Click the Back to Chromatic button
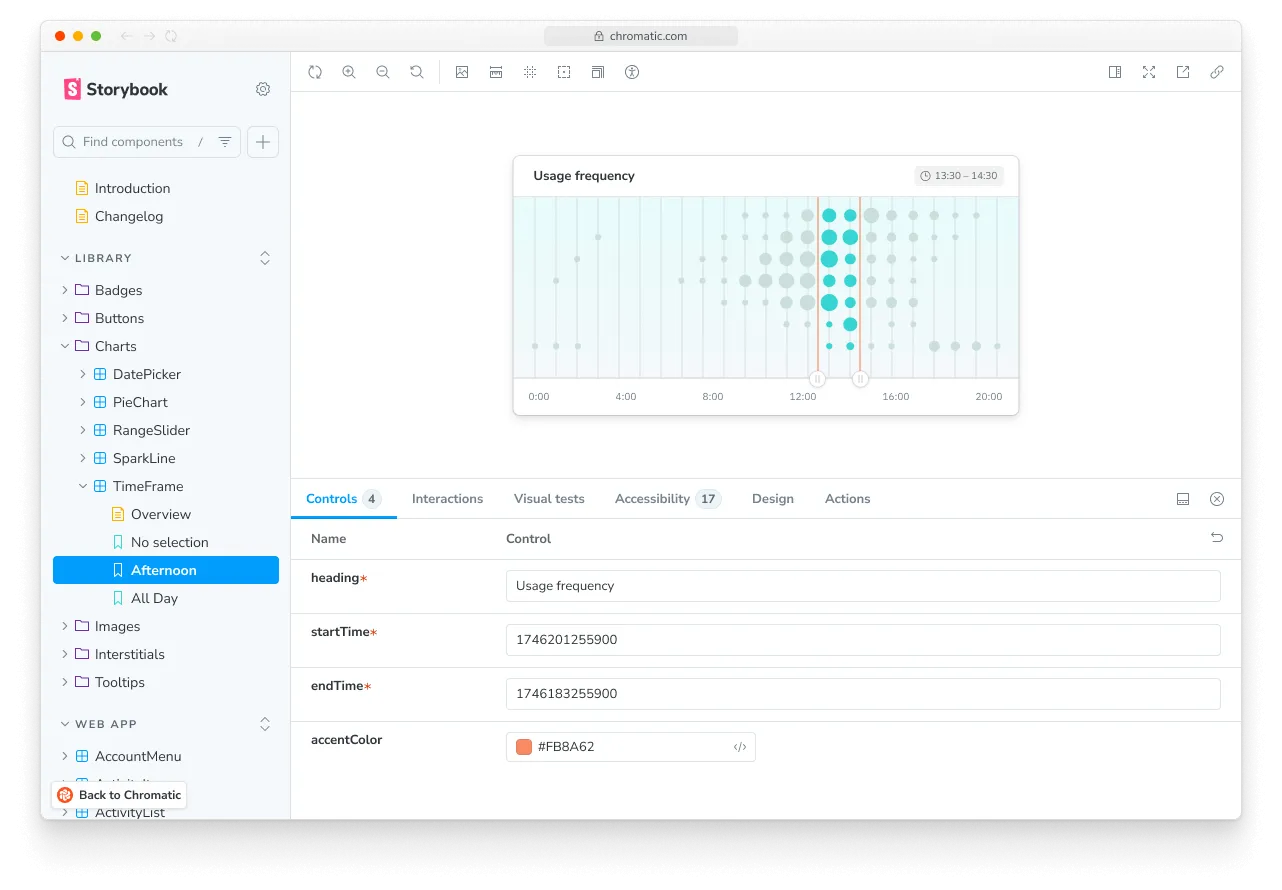Screen dimensions: 1282x890 pos(120,795)
